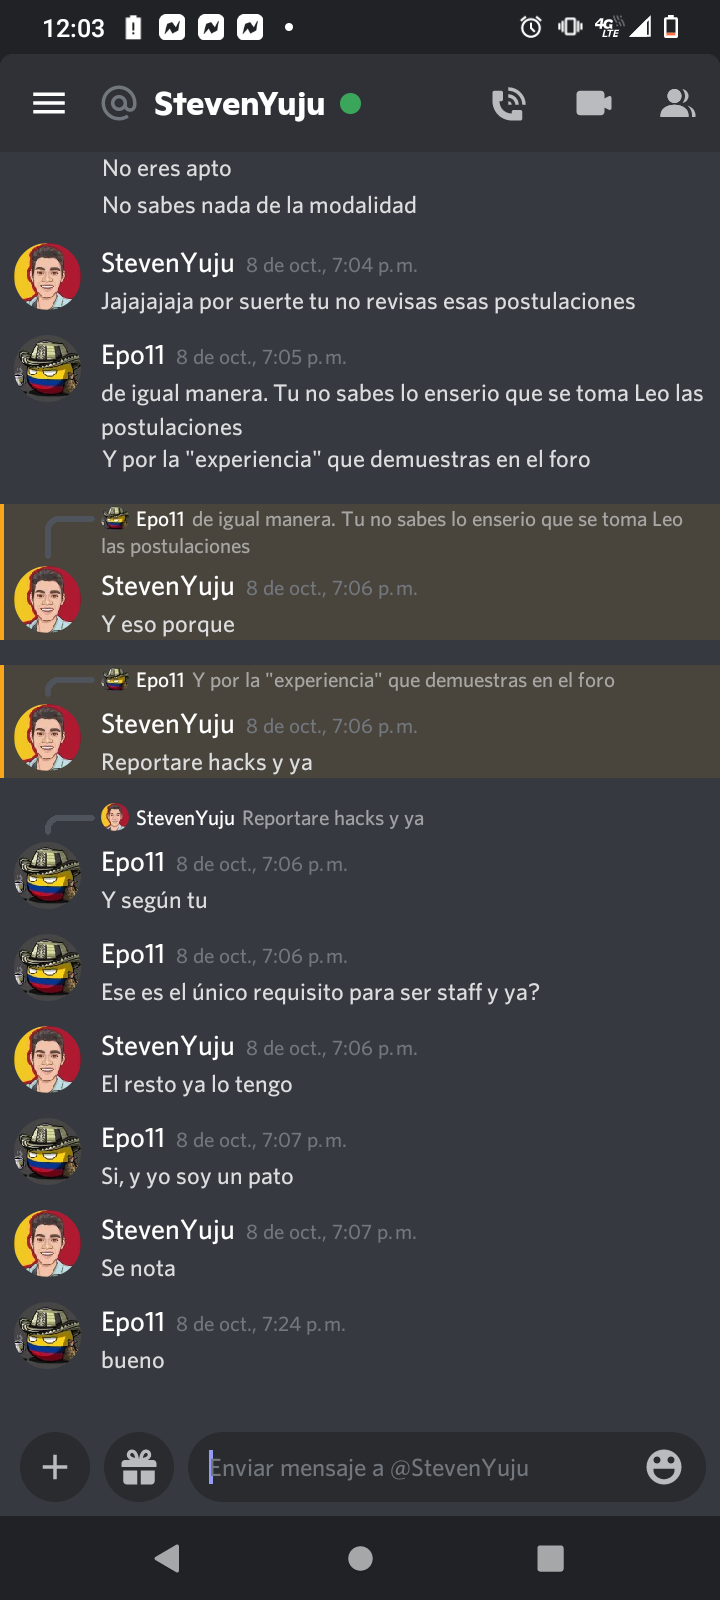Tap the StevenYuju channel title in header
720x1600 pixels.
pos(239,103)
